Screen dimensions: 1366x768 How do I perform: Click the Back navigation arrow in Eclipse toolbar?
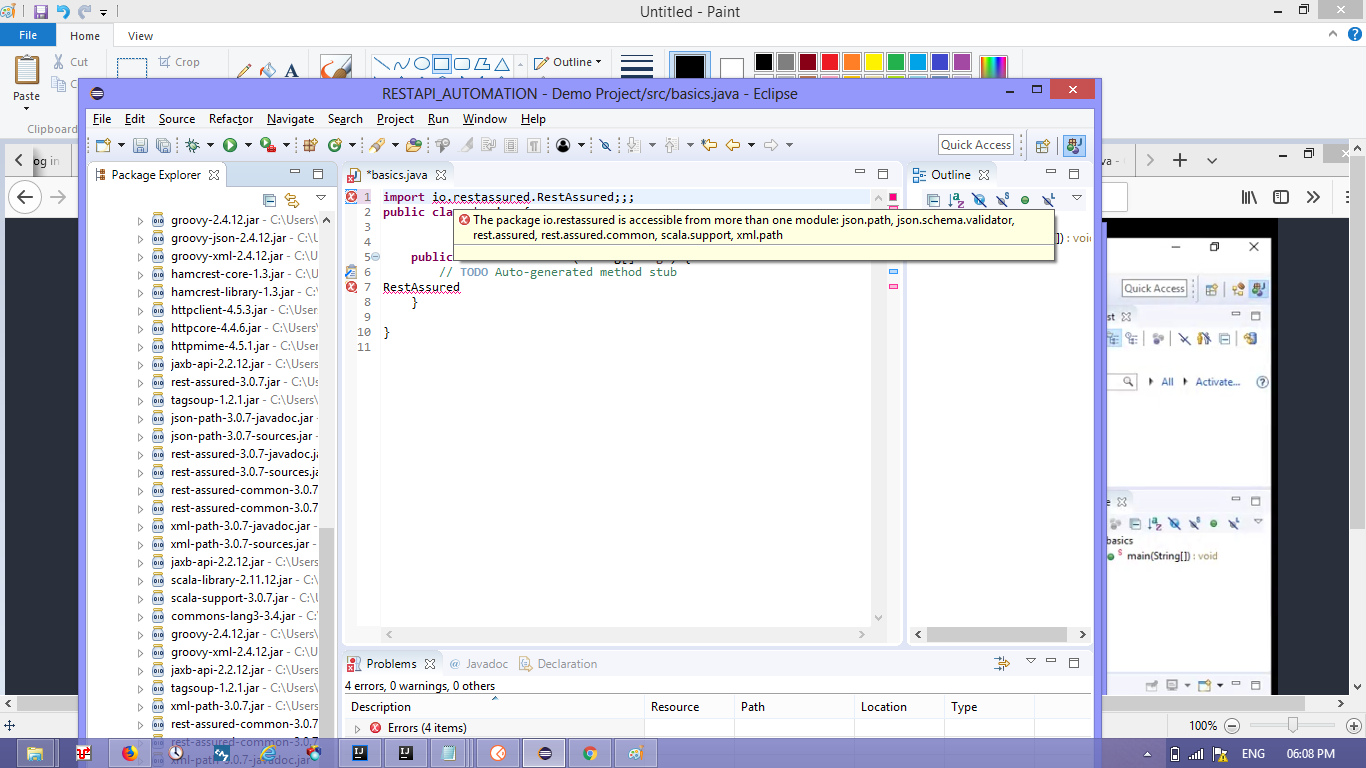(x=733, y=145)
